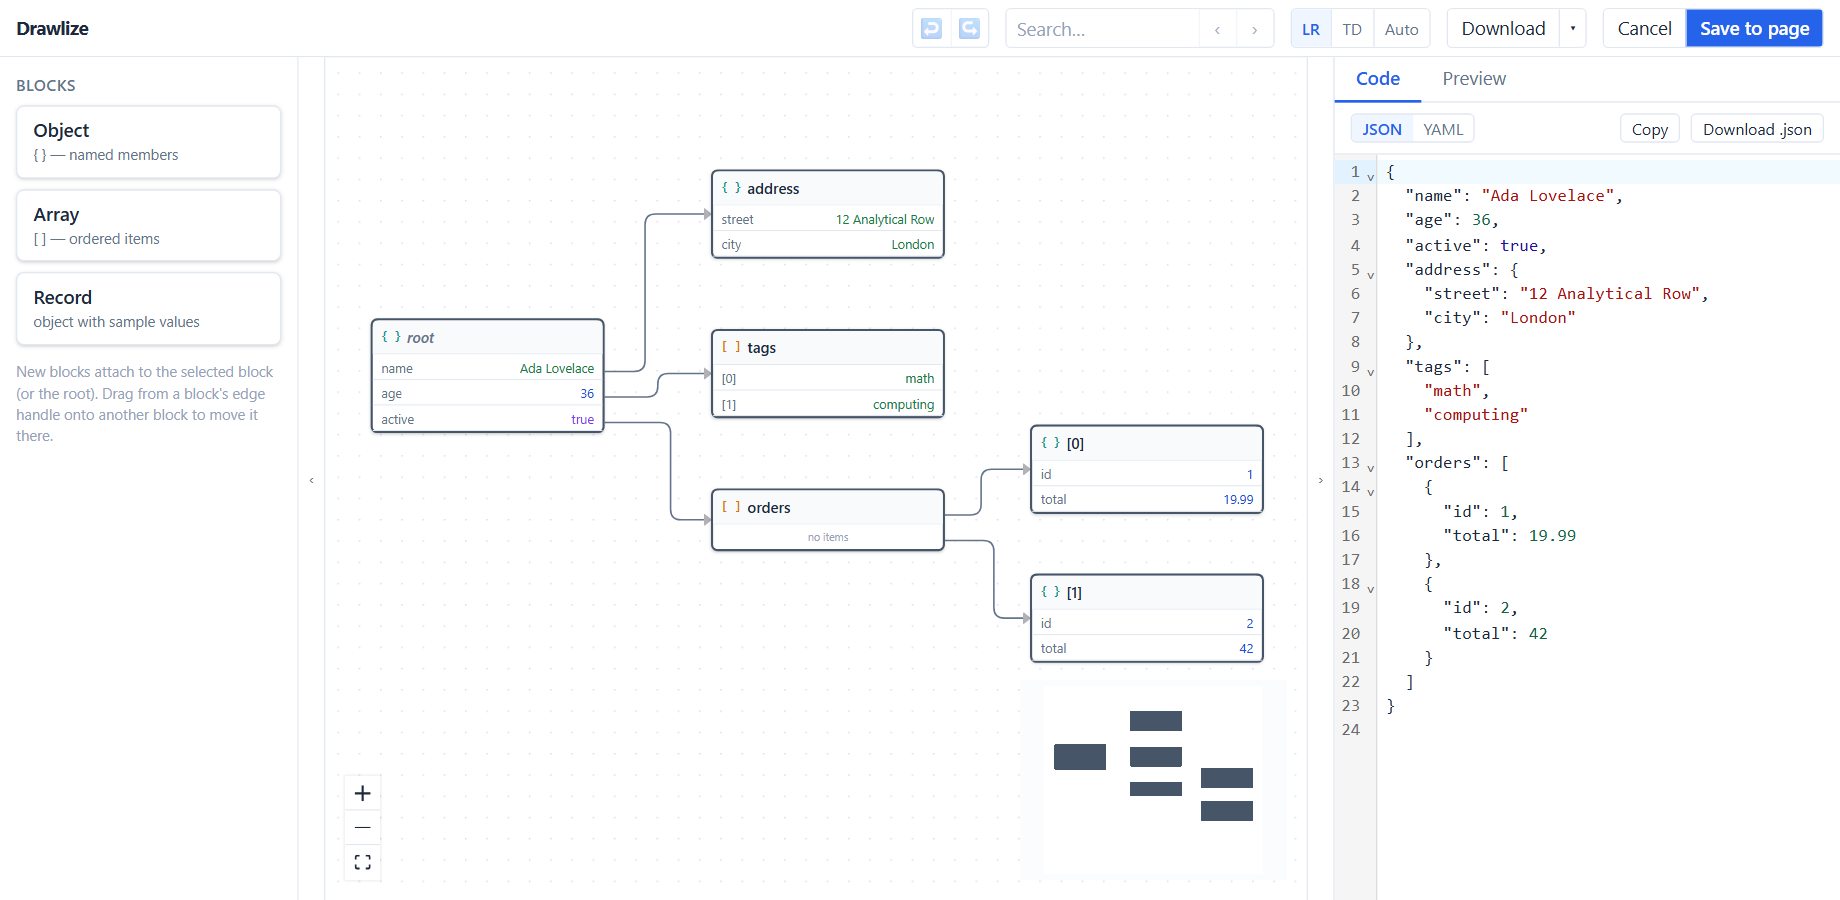Image resolution: width=1840 pixels, height=900 pixels.
Task: Click the braces icon on address block
Action: 731,188
